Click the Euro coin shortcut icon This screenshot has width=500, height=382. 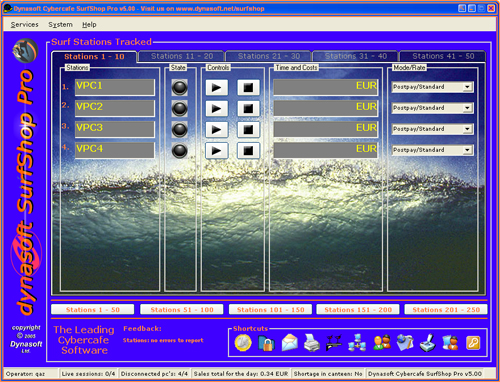[x=243, y=343]
